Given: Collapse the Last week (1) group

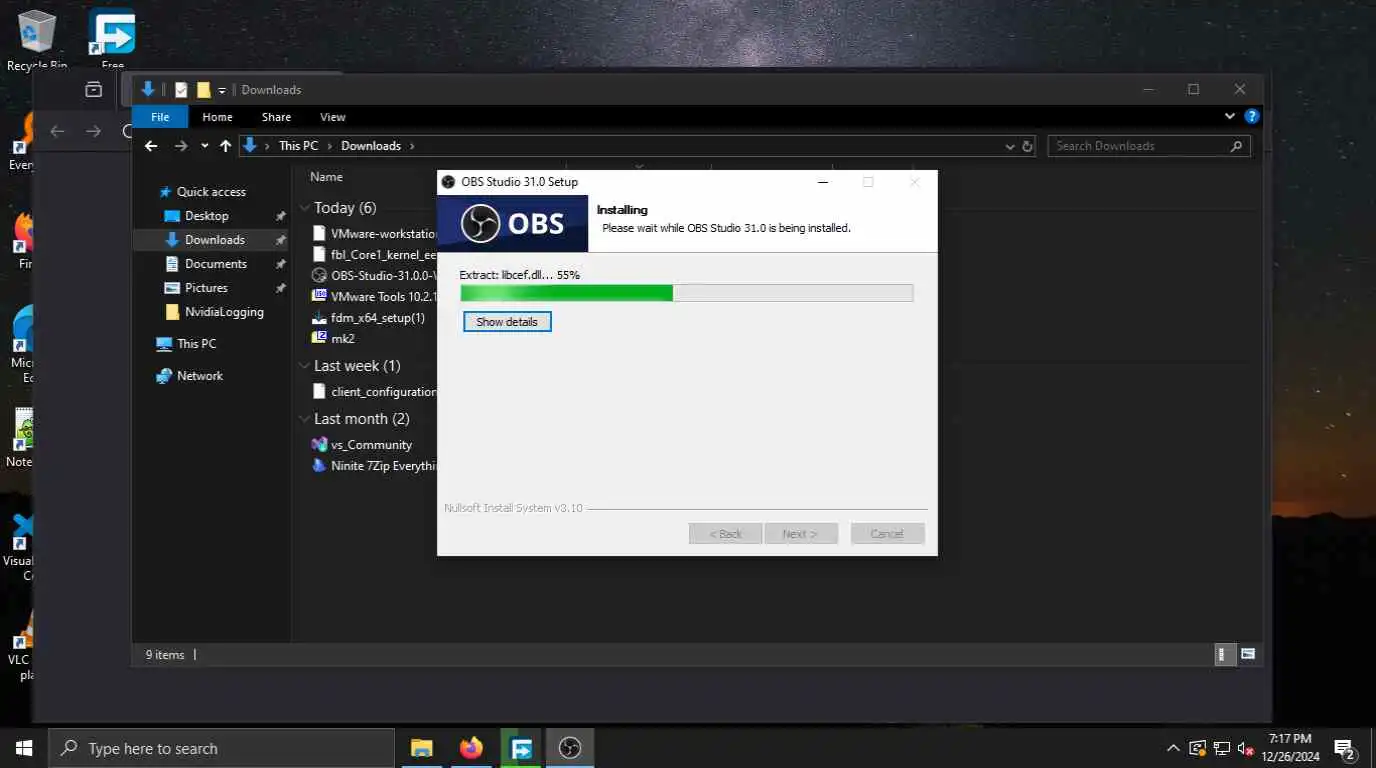Looking at the screenshot, I should click(306, 366).
